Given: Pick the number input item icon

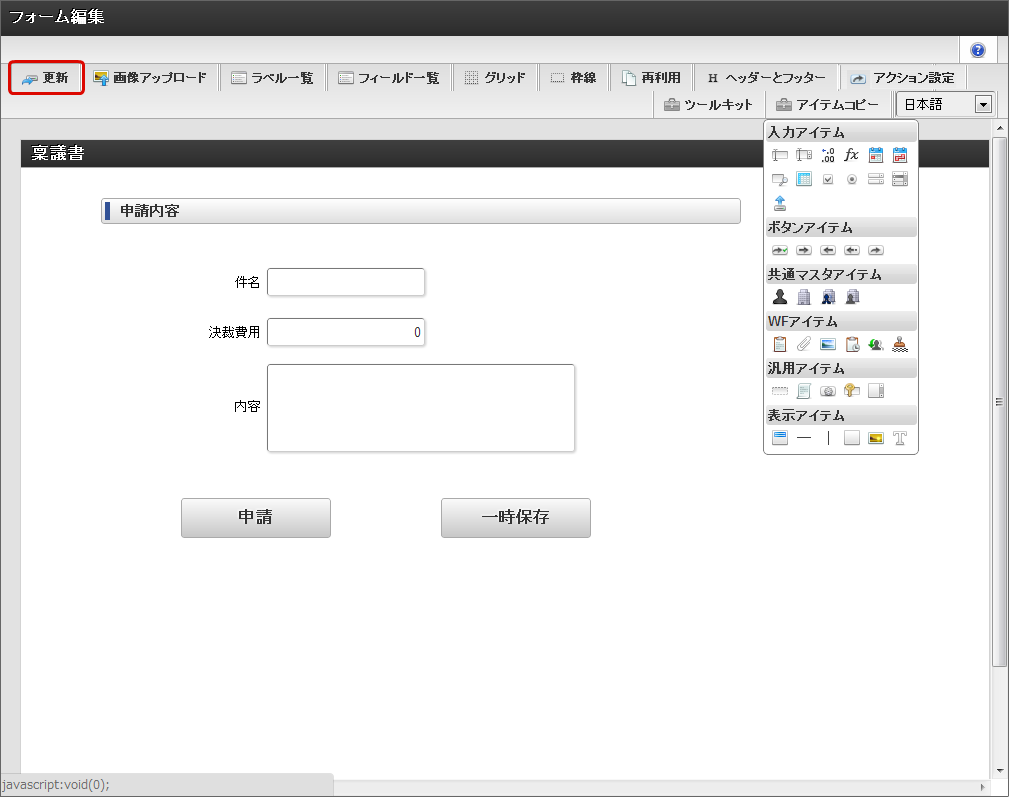Looking at the screenshot, I should [828, 155].
